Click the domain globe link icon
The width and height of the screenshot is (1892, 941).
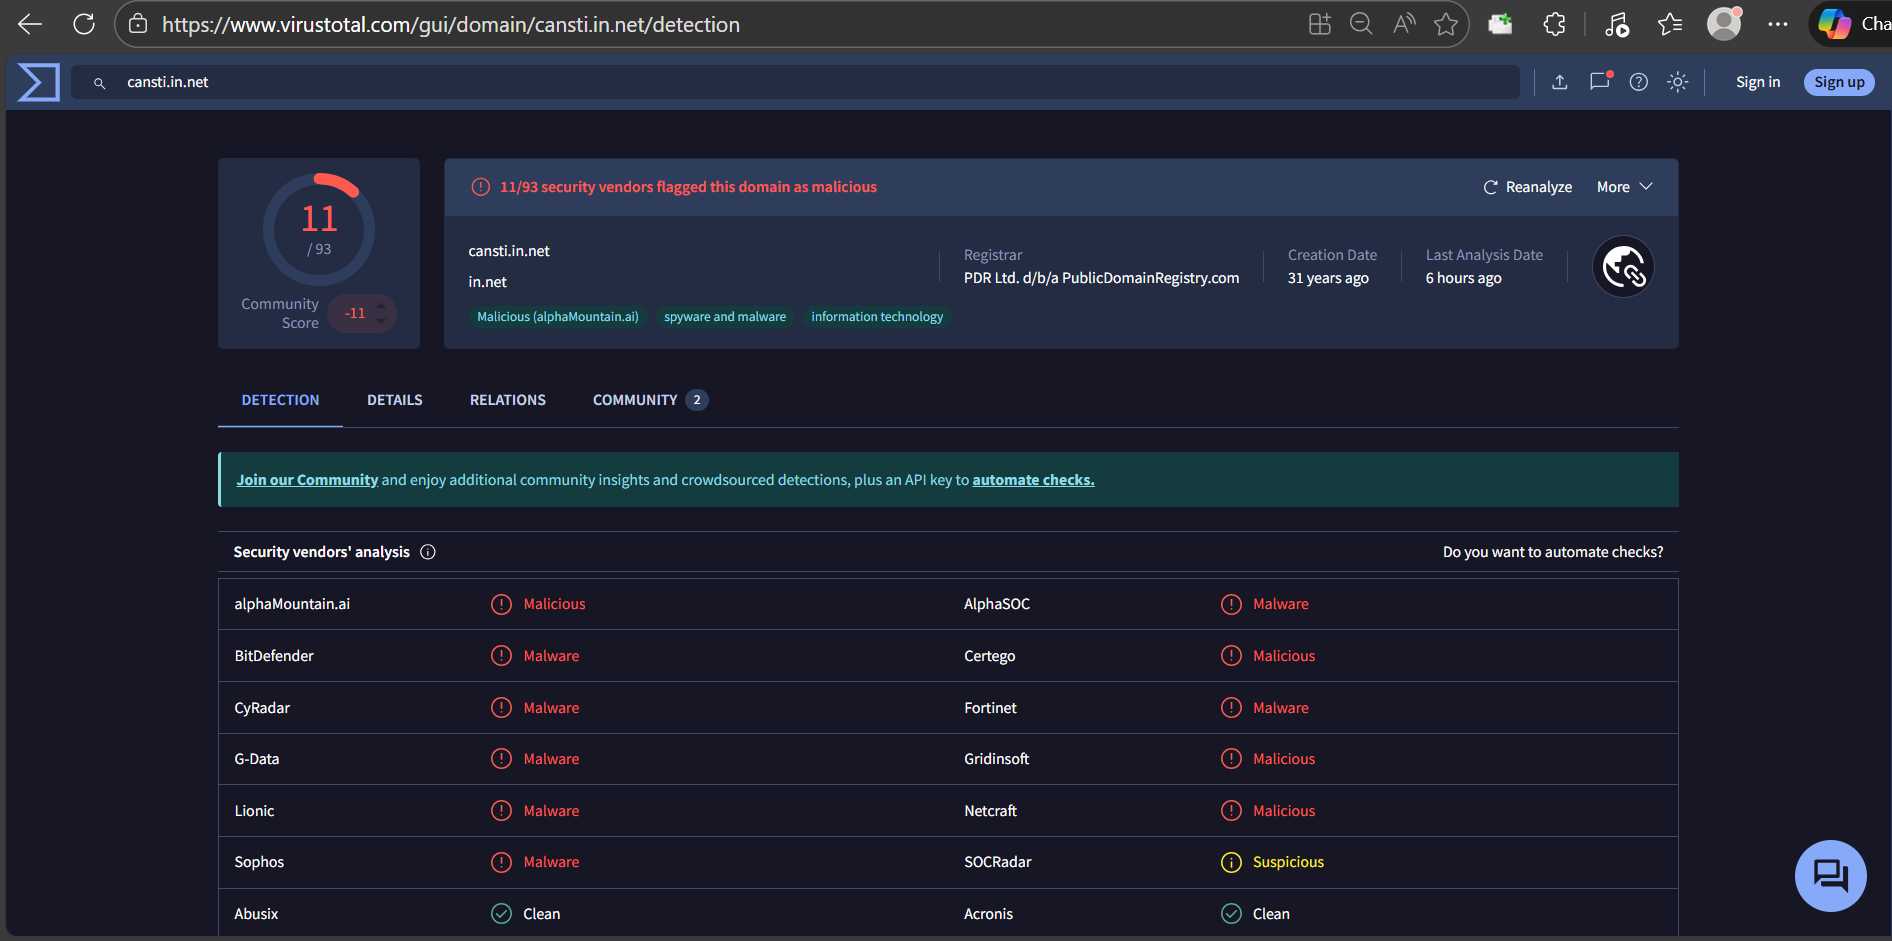[x=1622, y=267]
